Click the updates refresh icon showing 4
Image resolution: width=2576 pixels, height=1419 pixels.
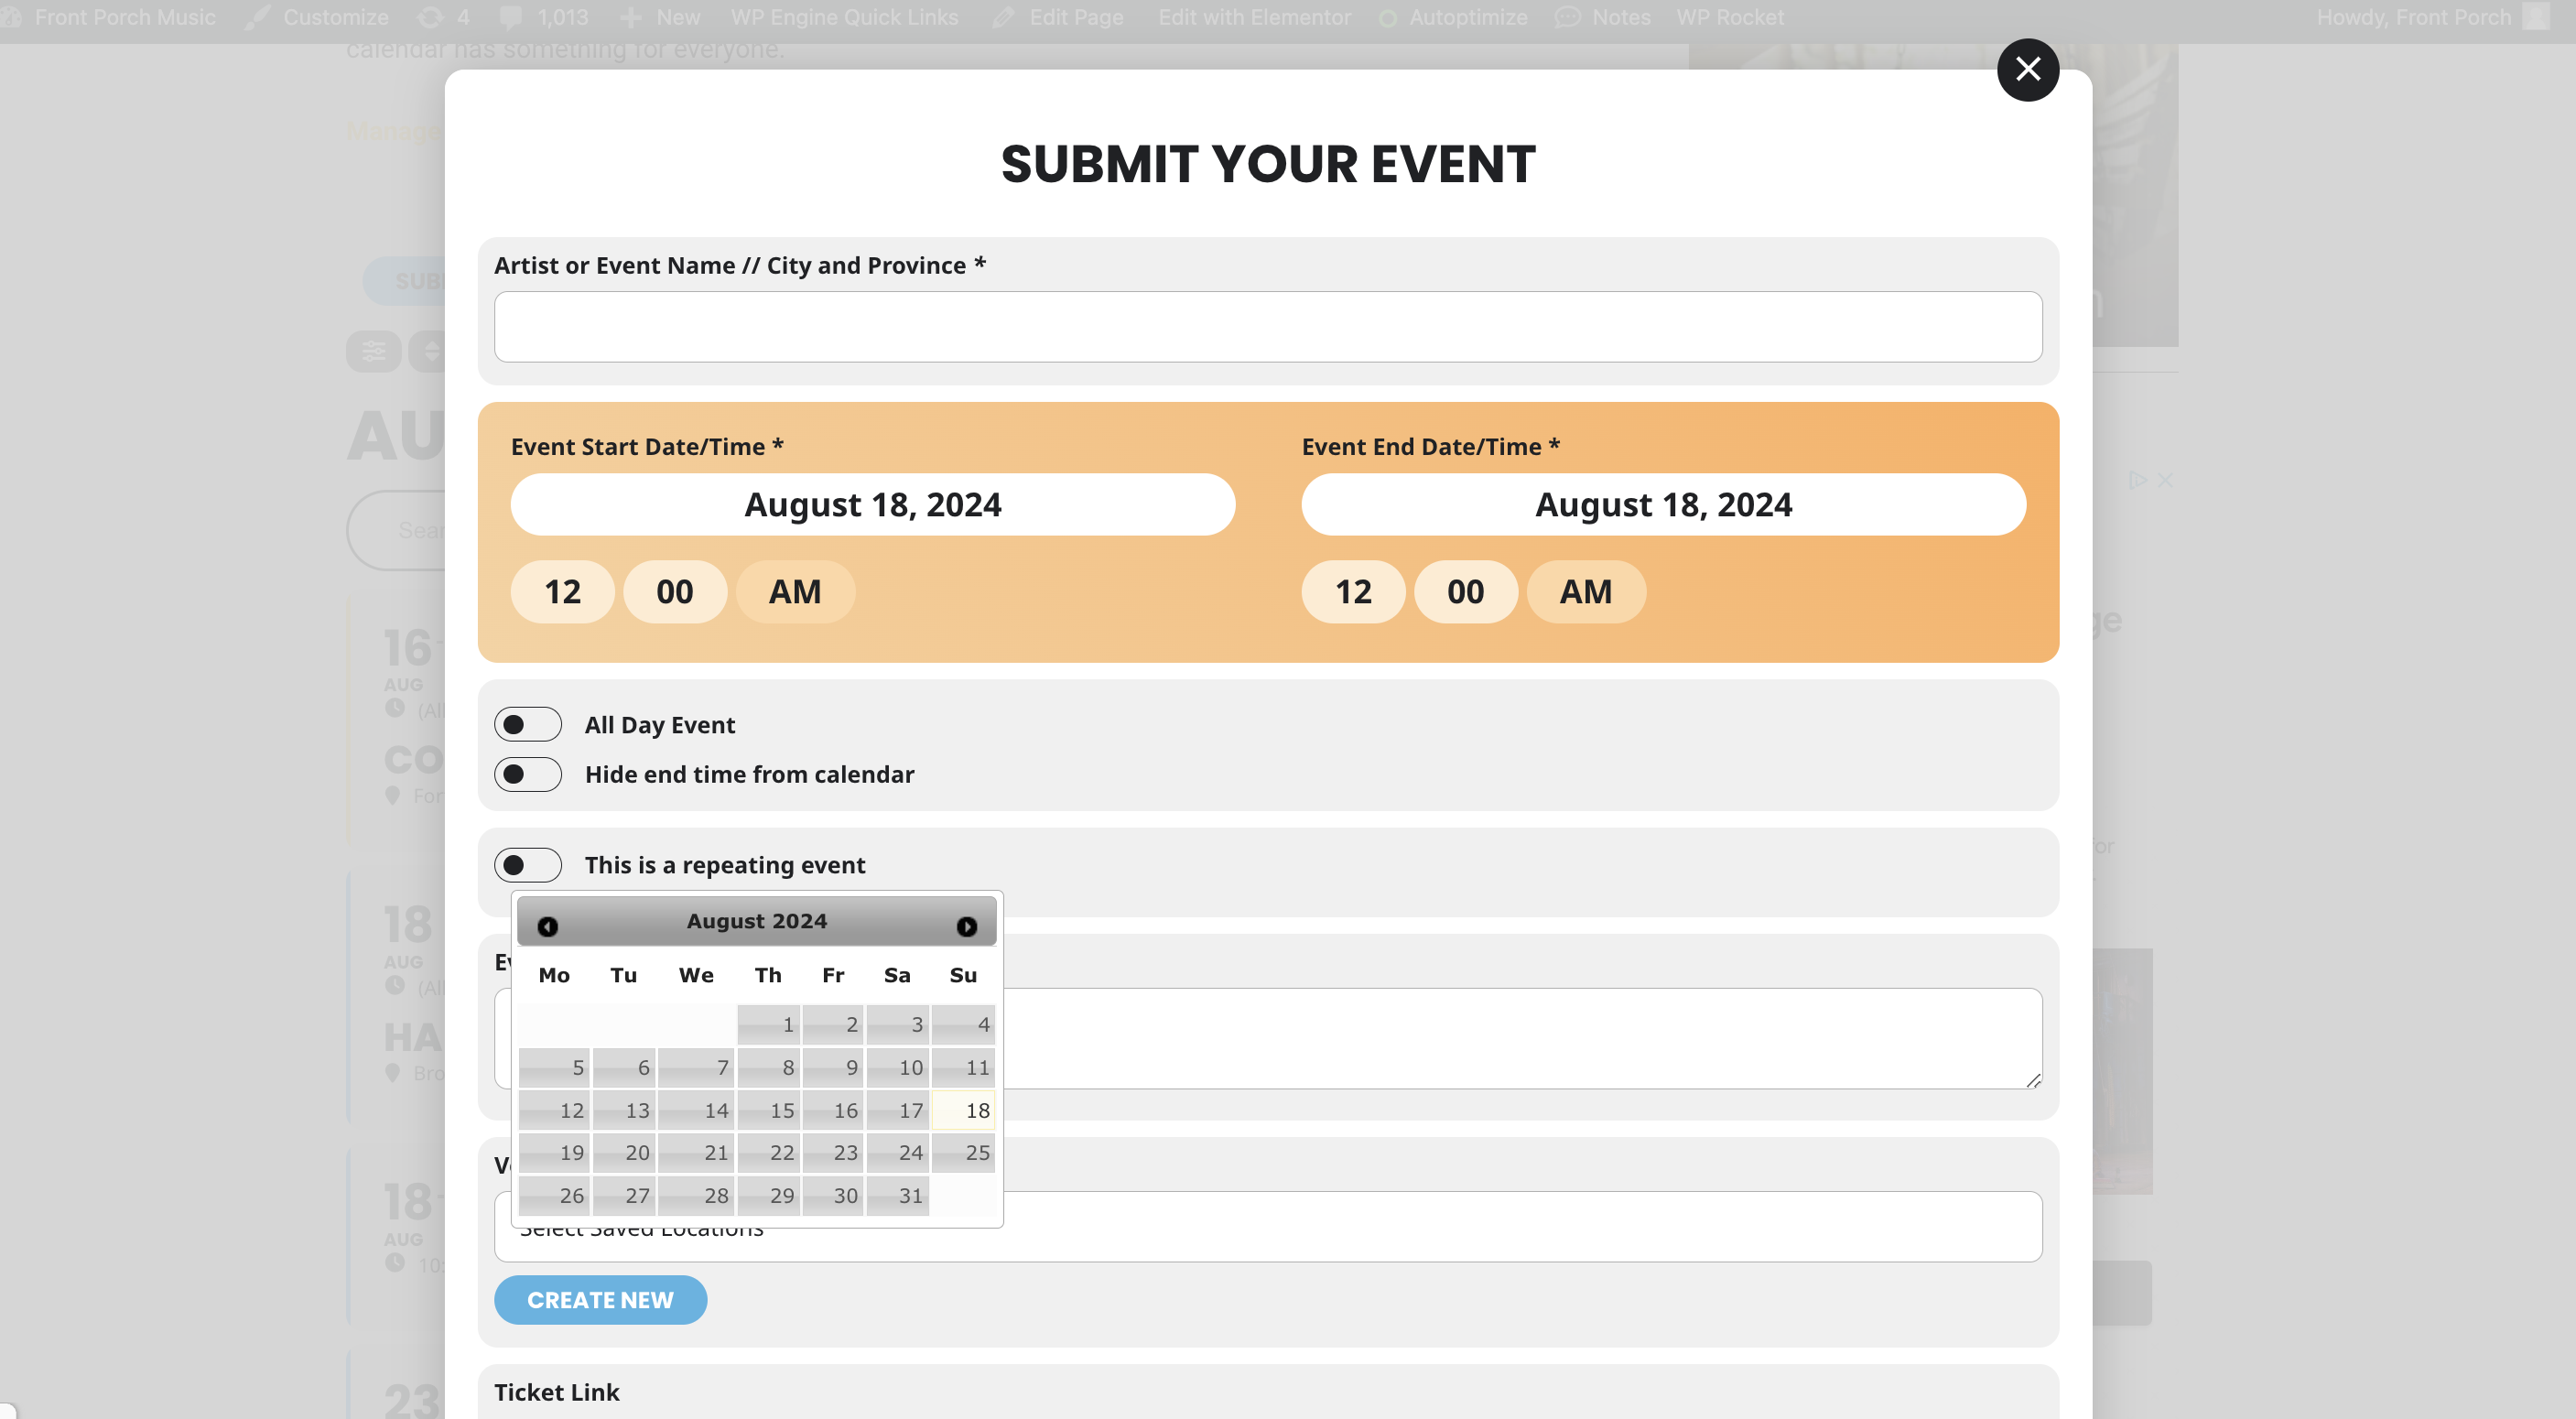click(x=430, y=17)
